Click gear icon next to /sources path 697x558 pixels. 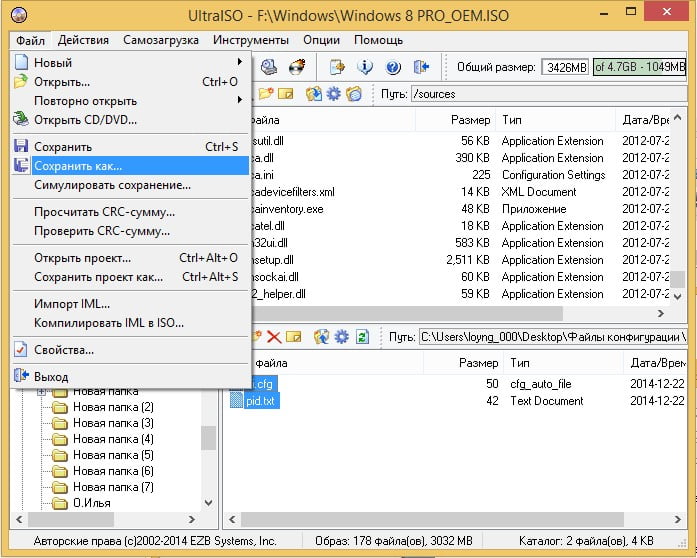(333, 94)
